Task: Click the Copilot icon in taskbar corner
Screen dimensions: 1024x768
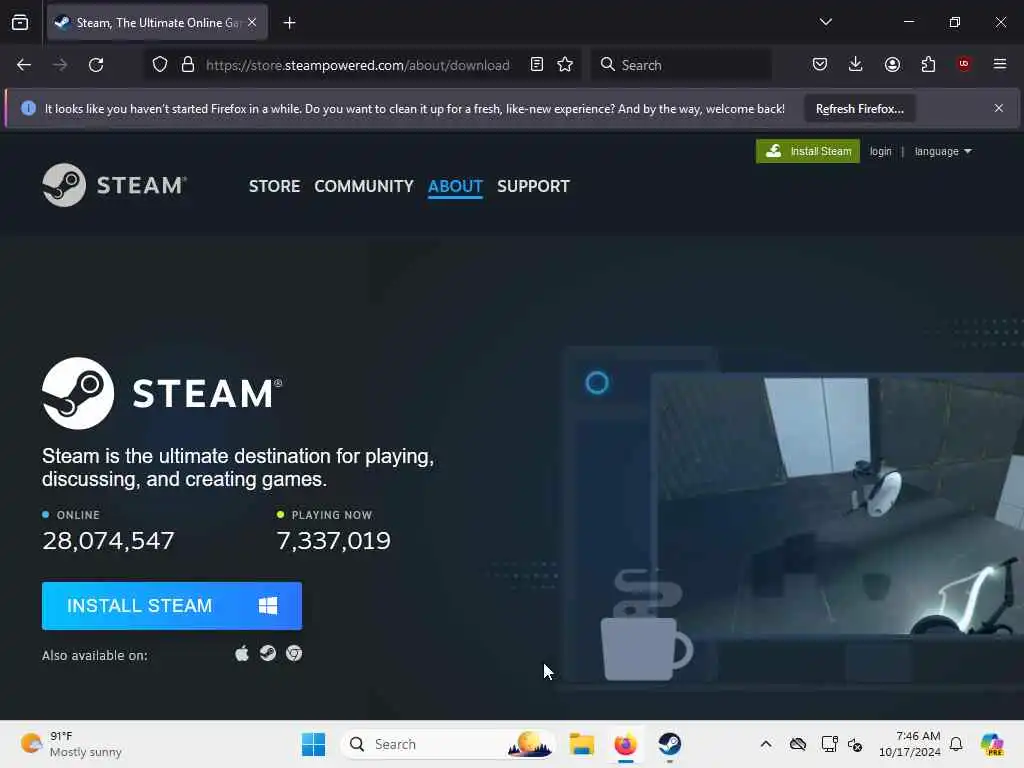Action: click(x=992, y=744)
